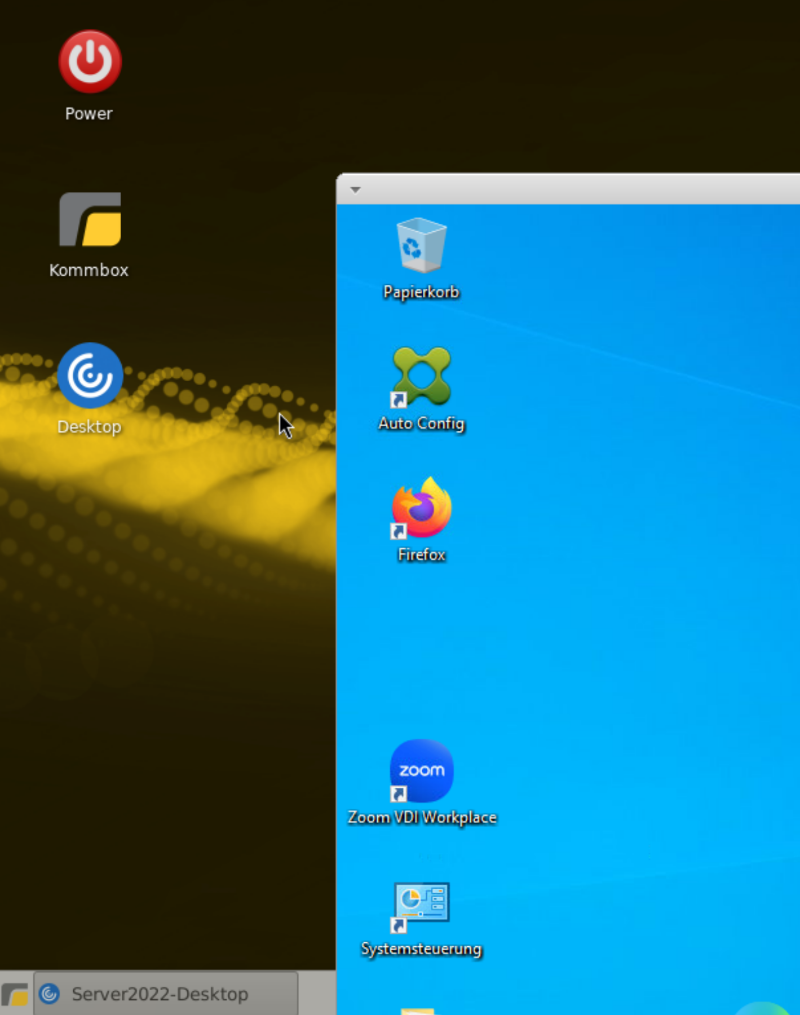
Task: Click the red Power icon
Action: pyautogui.click(x=90, y=61)
